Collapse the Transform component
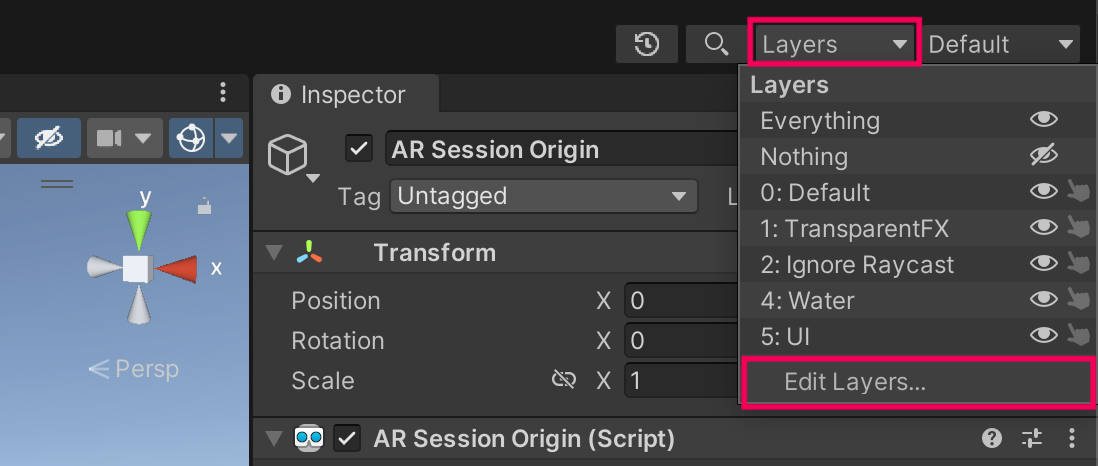This screenshot has height=466, width=1098. click(x=274, y=252)
